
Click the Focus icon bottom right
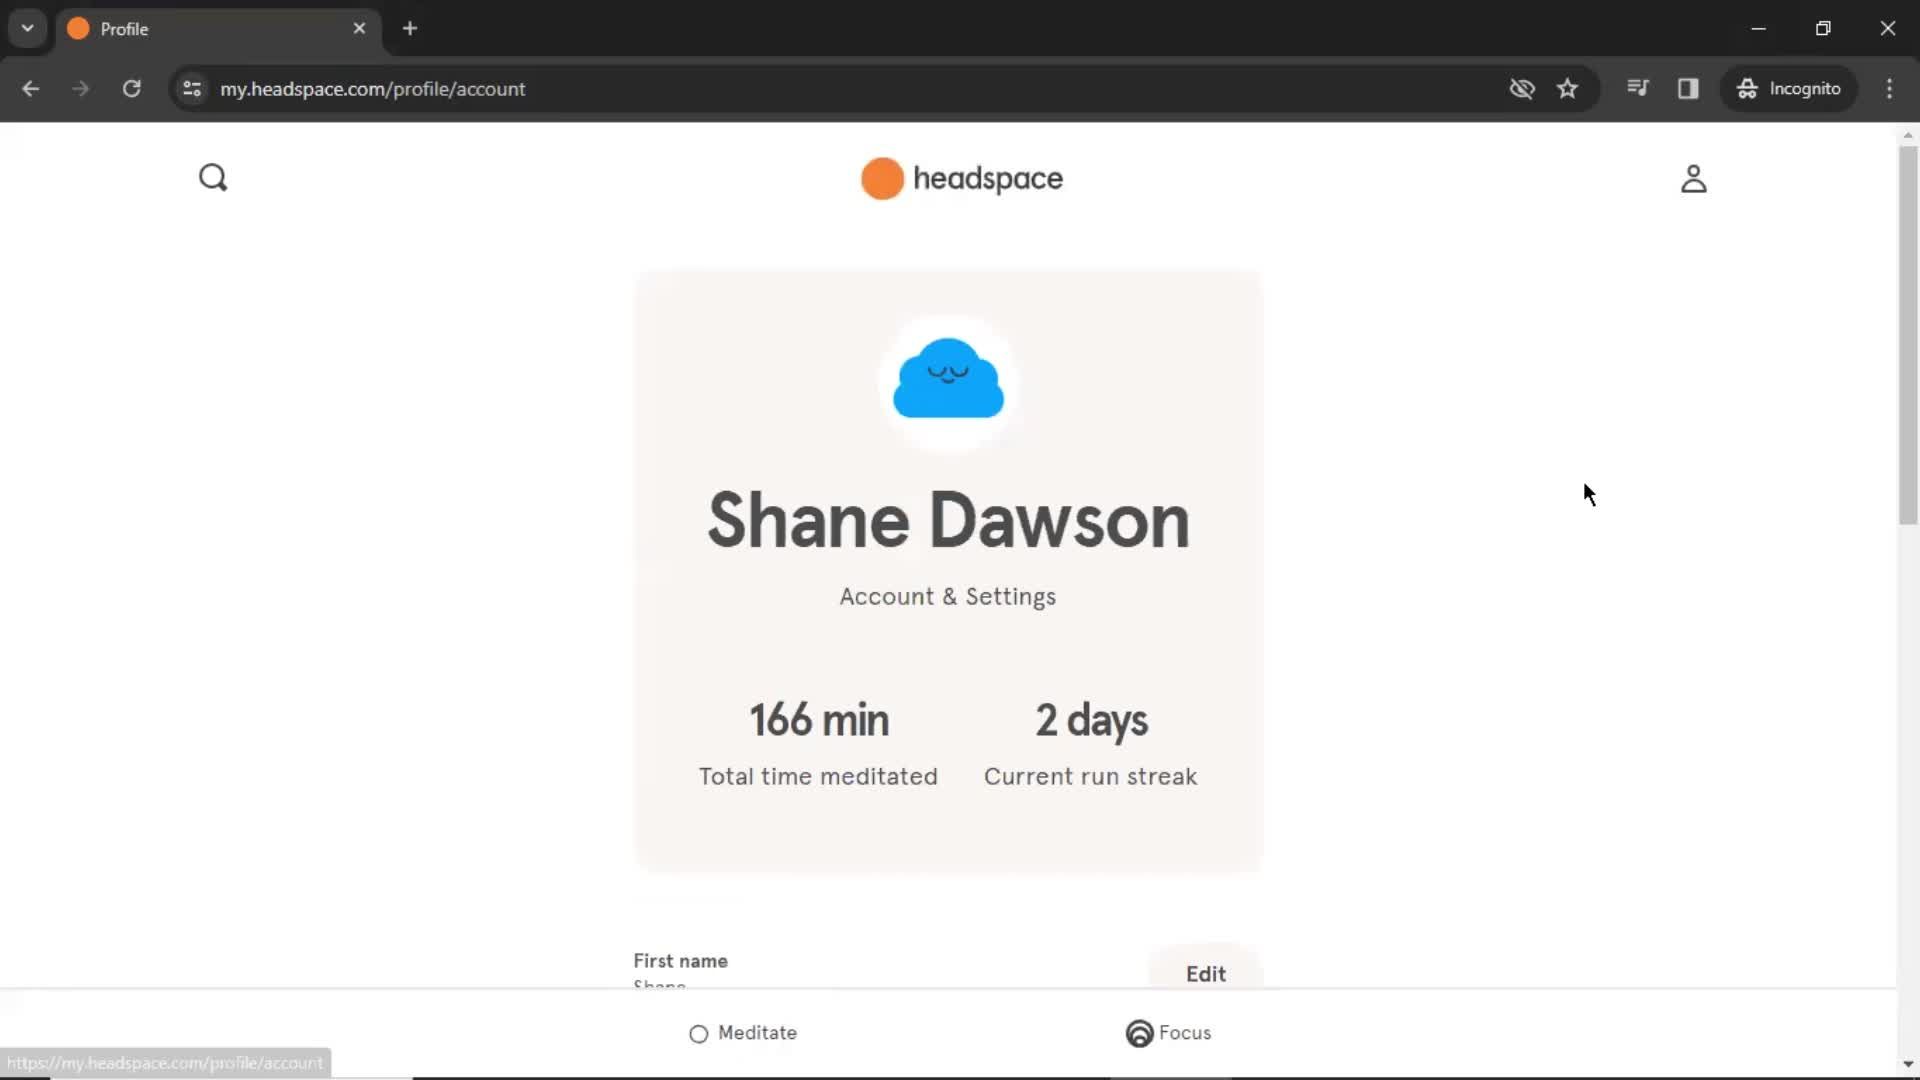click(x=1138, y=1033)
